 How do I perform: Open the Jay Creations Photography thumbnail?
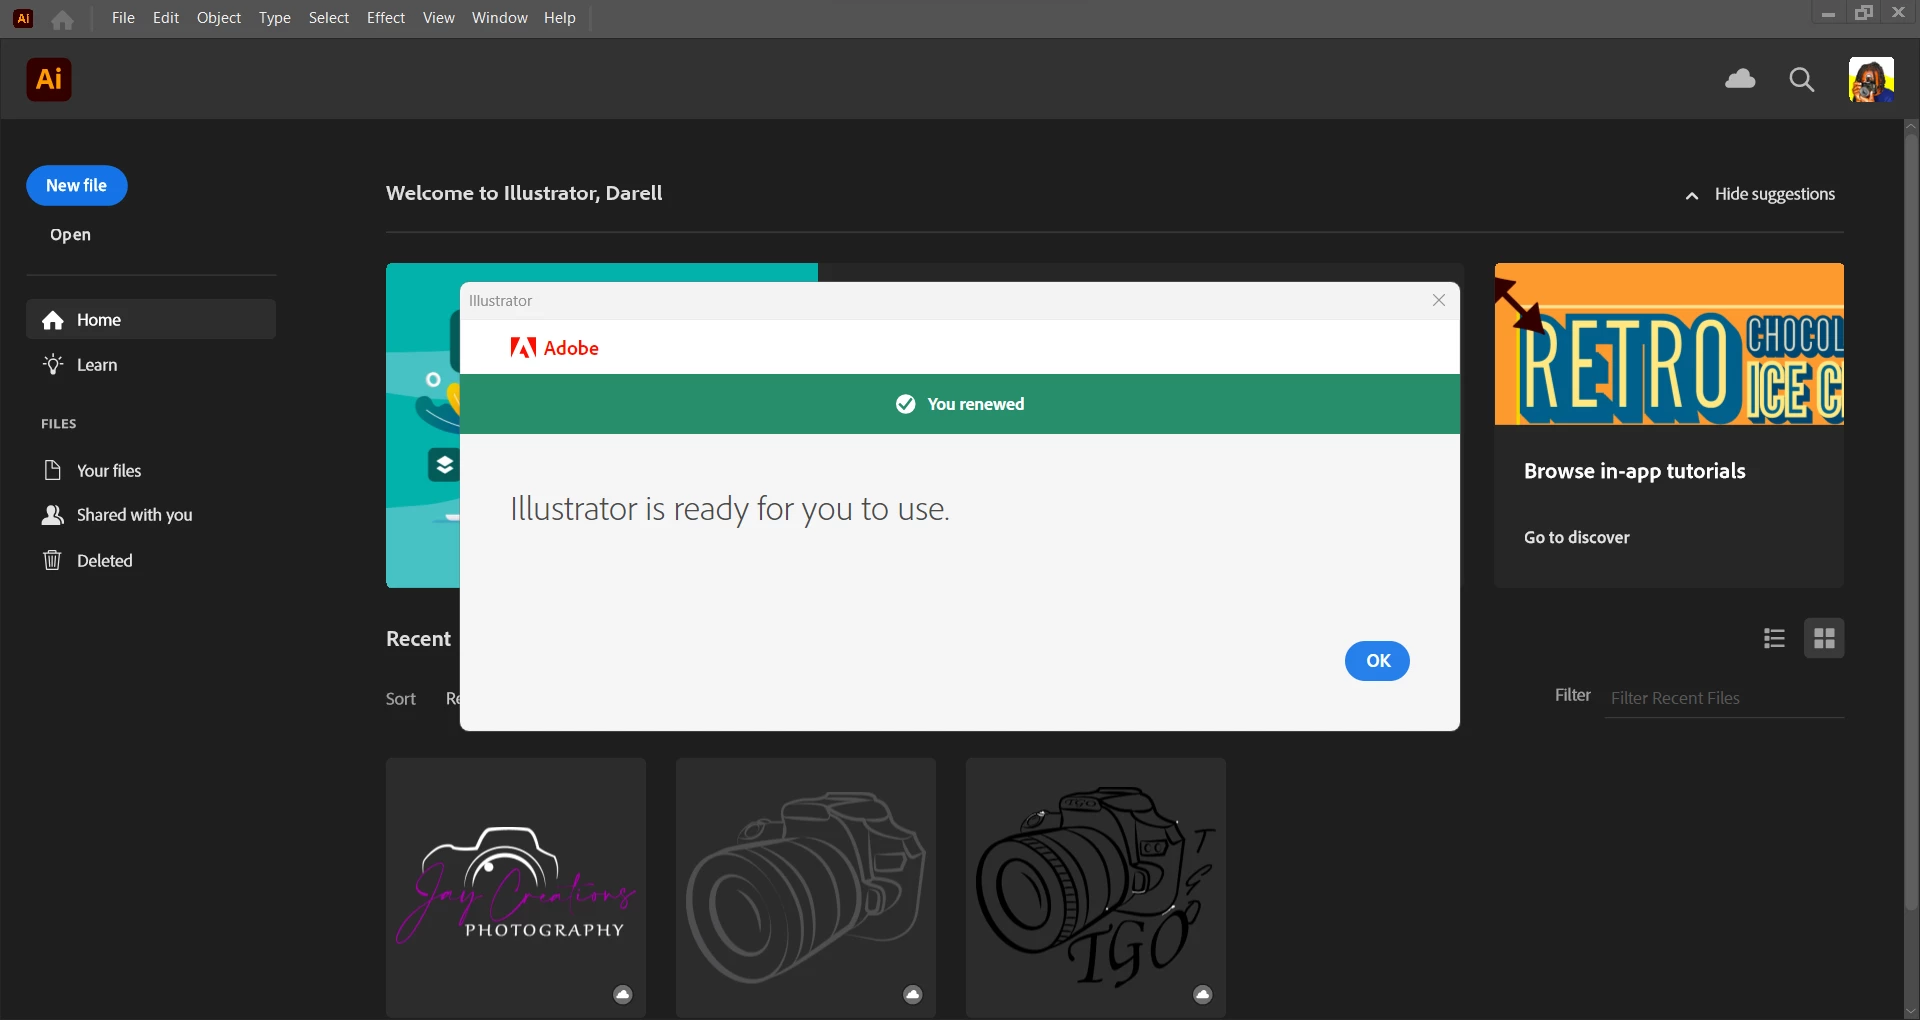pyautogui.click(x=516, y=888)
